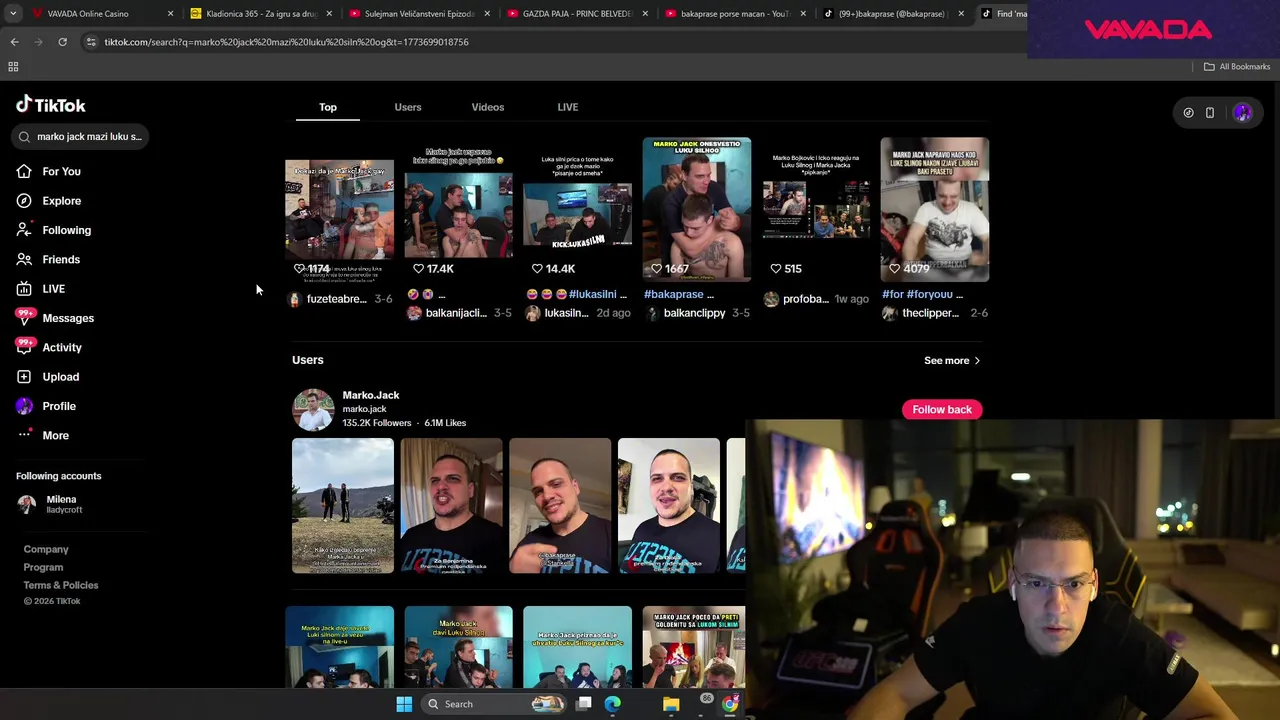Expand the Company footer section
This screenshot has height=720, width=1280.
click(x=46, y=549)
